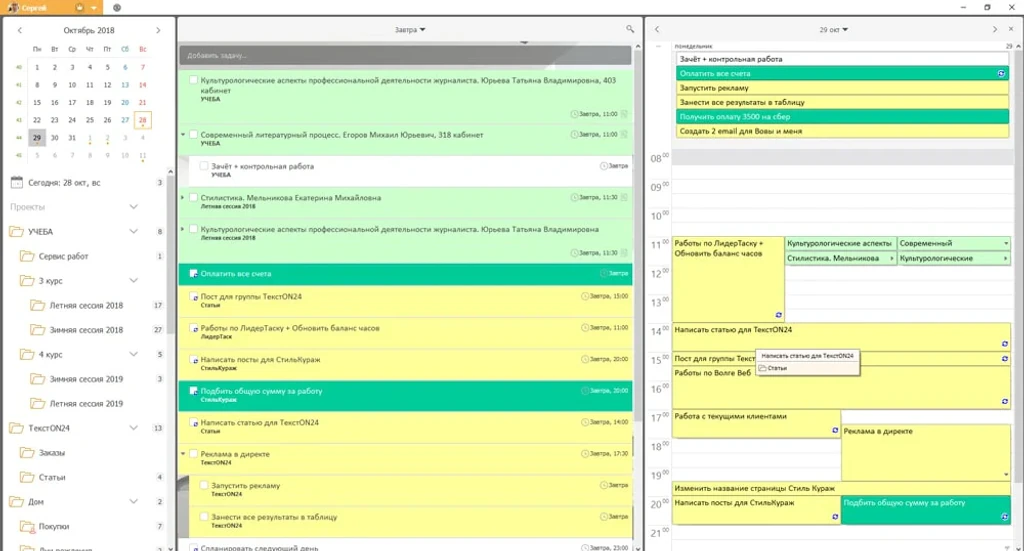Click the УЧЕБА project folder icon

(16, 232)
